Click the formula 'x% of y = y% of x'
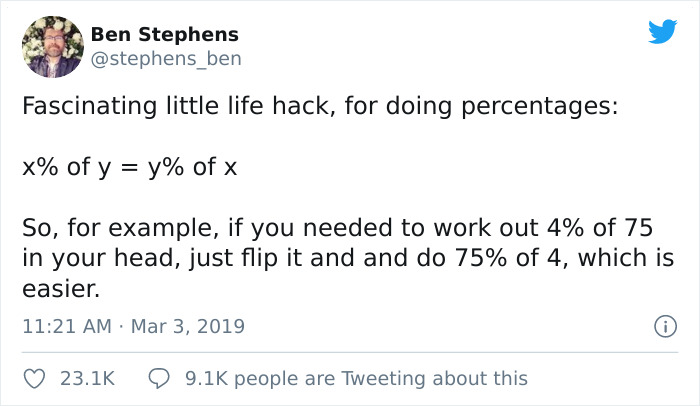Viewport: 700px width, 406px height. pyautogui.click(x=129, y=167)
